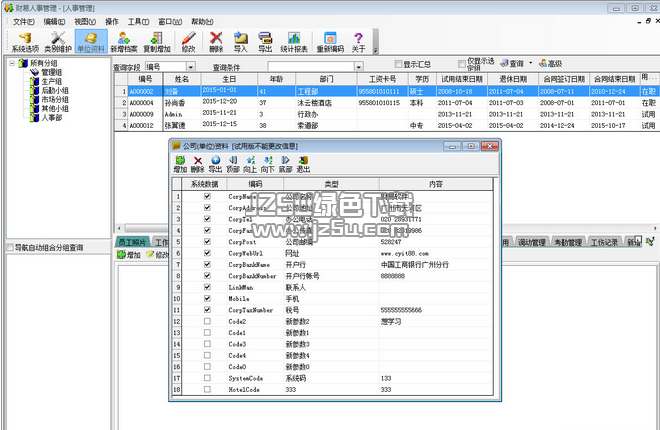
Task: Check the 系统数据 box for Code2 row
Action: pyautogui.click(x=207, y=321)
